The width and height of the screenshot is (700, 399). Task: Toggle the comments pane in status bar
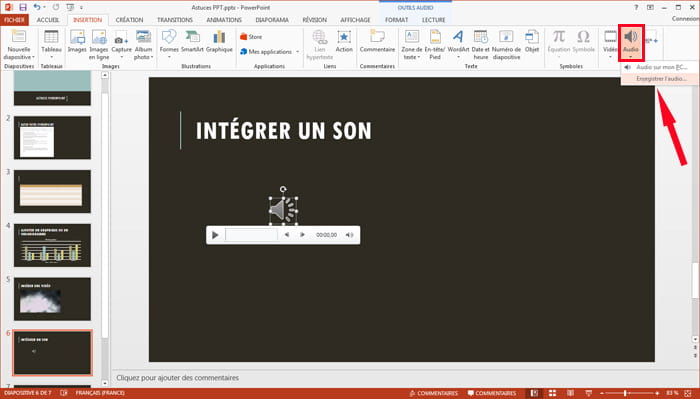(492, 393)
